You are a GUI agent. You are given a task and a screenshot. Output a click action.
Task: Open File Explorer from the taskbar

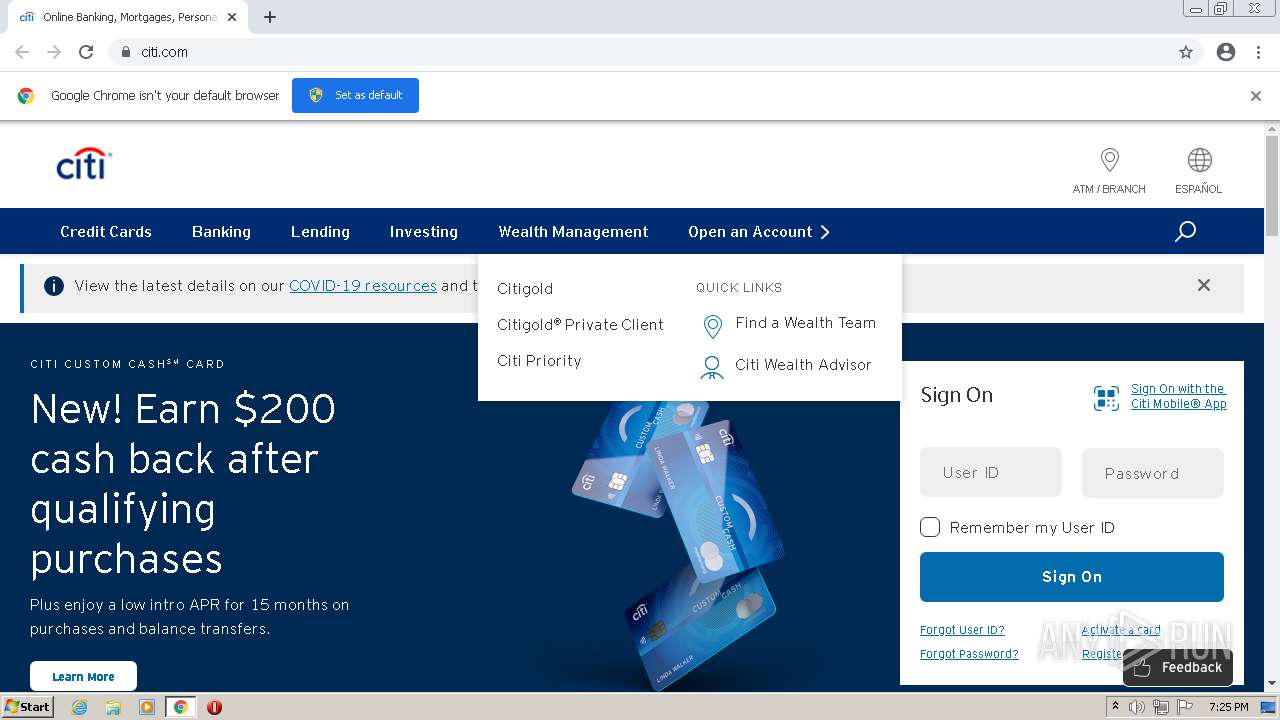113,707
